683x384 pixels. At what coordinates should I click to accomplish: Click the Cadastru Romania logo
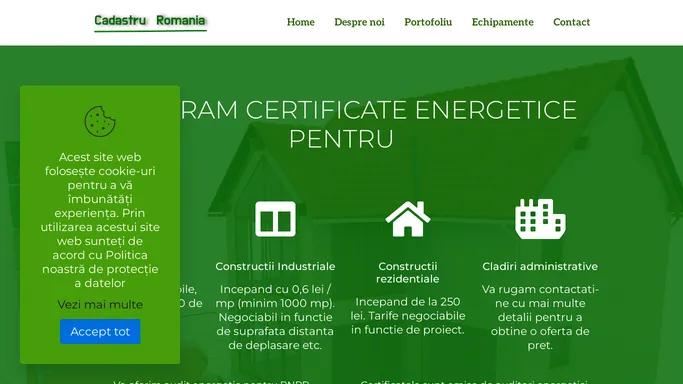(x=150, y=21)
